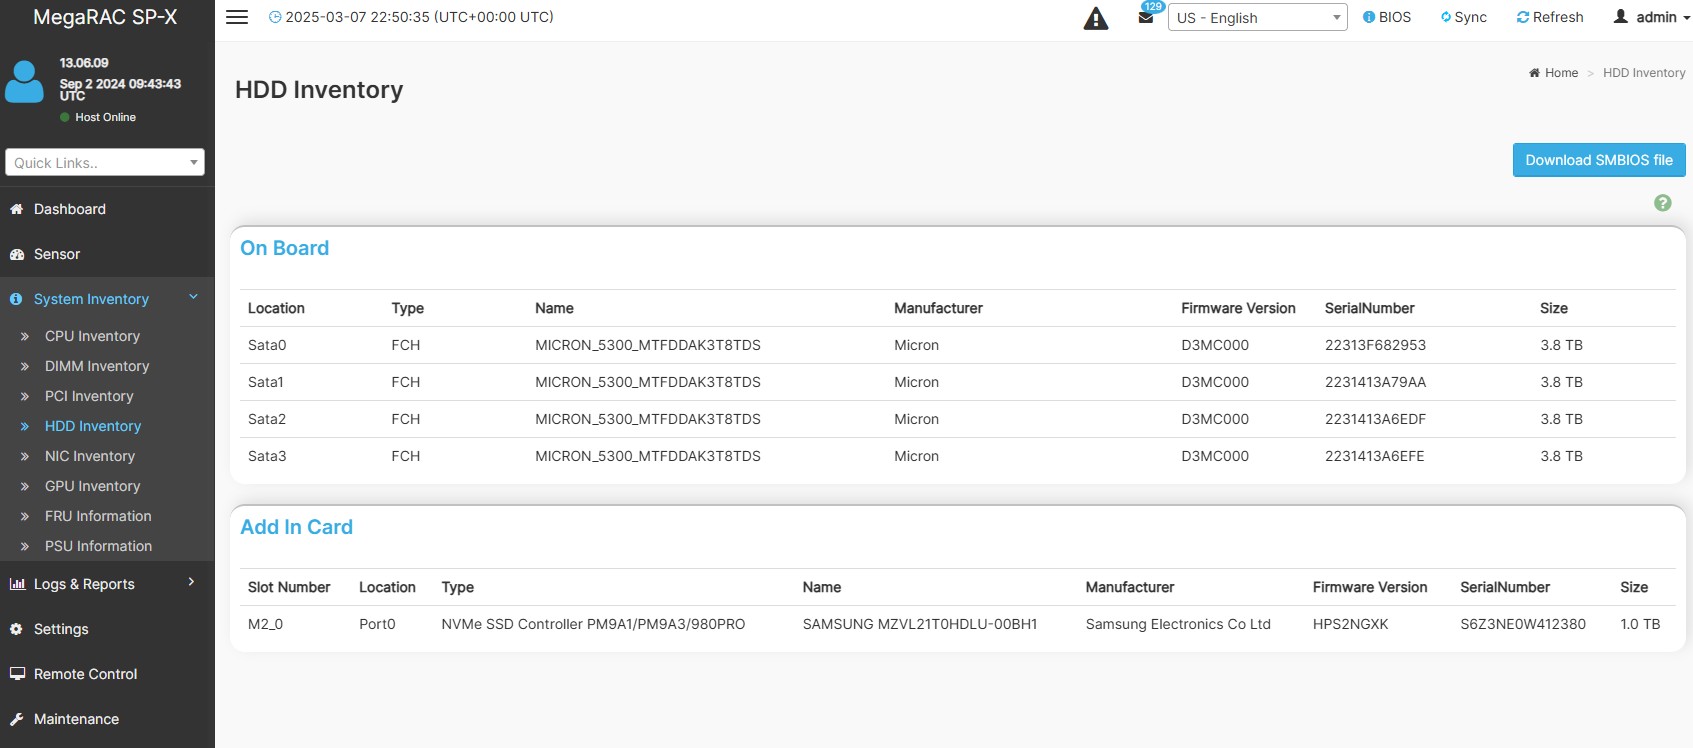Click the Download SMBIOS file button

pyautogui.click(x=1599, y=160)
